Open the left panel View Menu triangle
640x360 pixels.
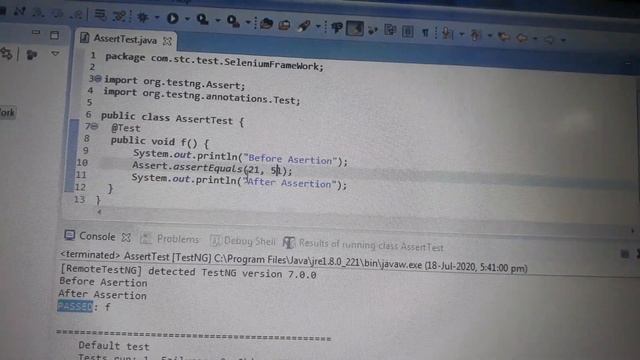point(55,53)
